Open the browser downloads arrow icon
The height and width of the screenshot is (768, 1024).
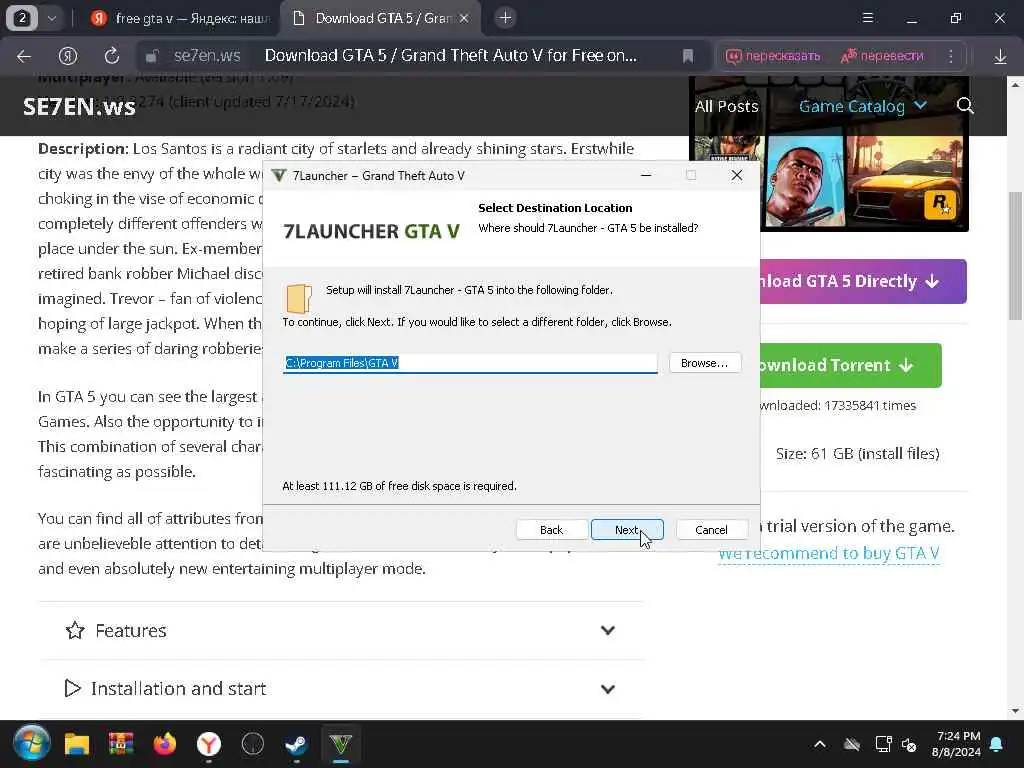[x=1000, y=56]
